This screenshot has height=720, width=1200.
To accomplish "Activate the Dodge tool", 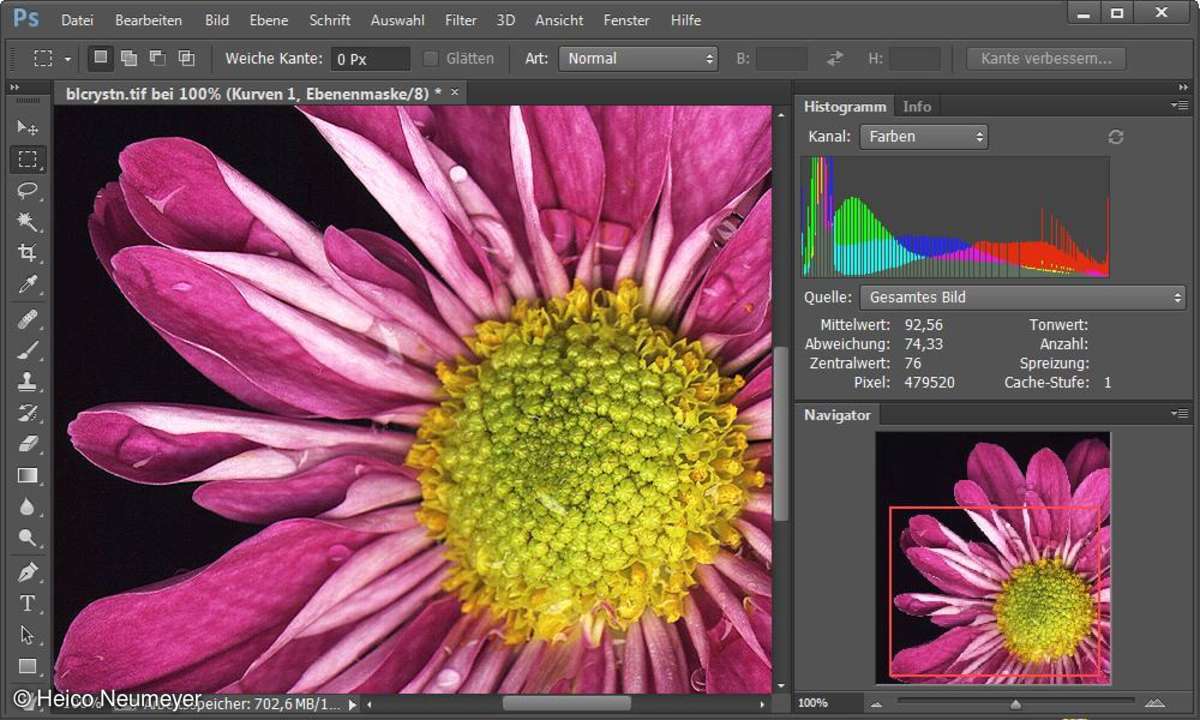I will coord(28,537).
